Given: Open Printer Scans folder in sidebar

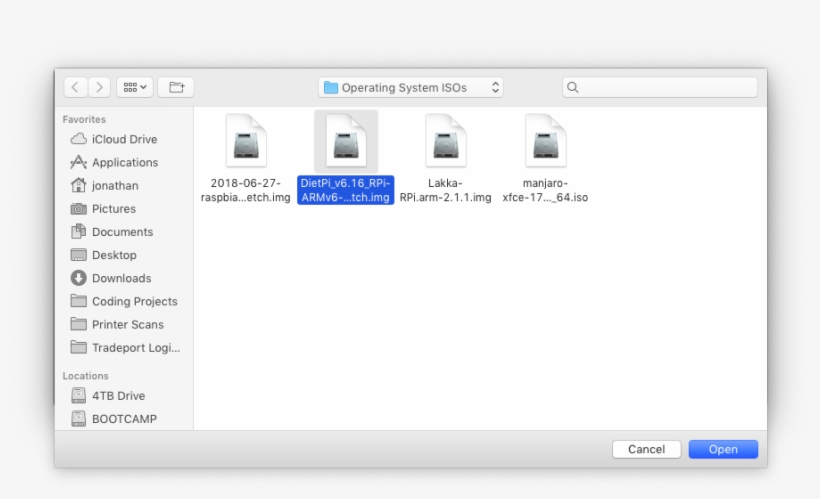Looking at the screenshot, I should (x=127, y=324).
